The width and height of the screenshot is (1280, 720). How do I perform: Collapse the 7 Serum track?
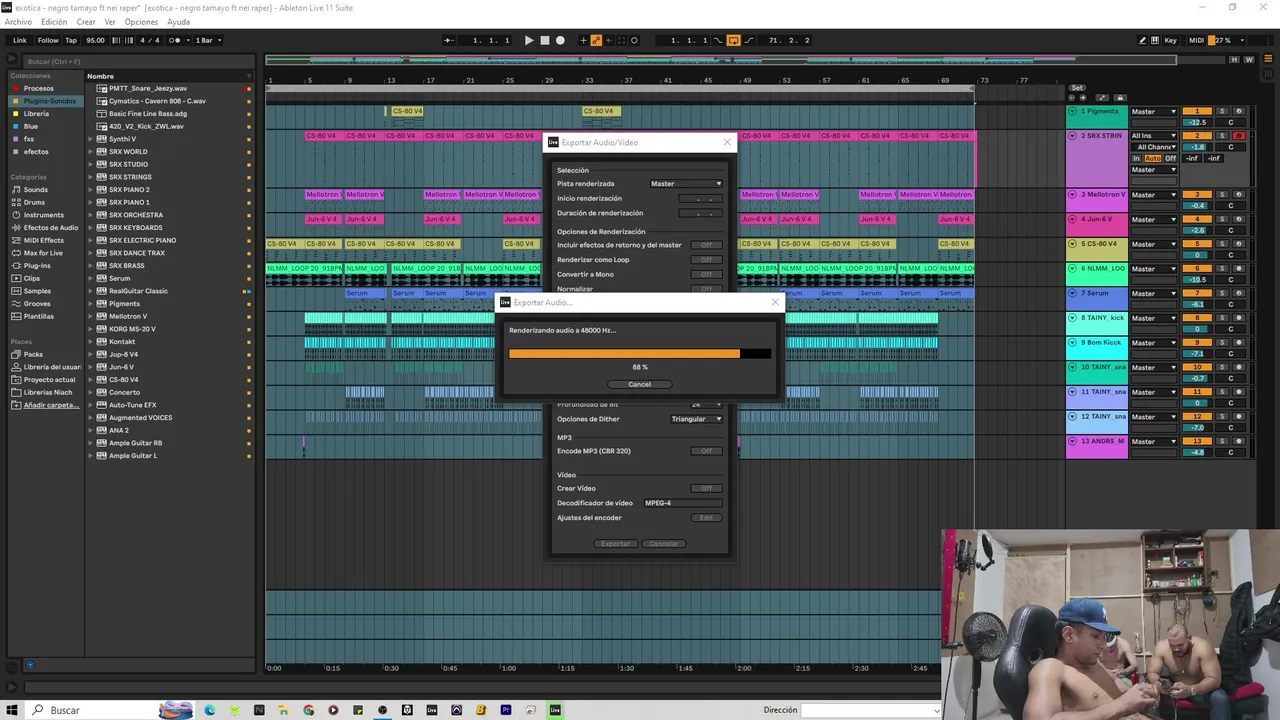1073,293
